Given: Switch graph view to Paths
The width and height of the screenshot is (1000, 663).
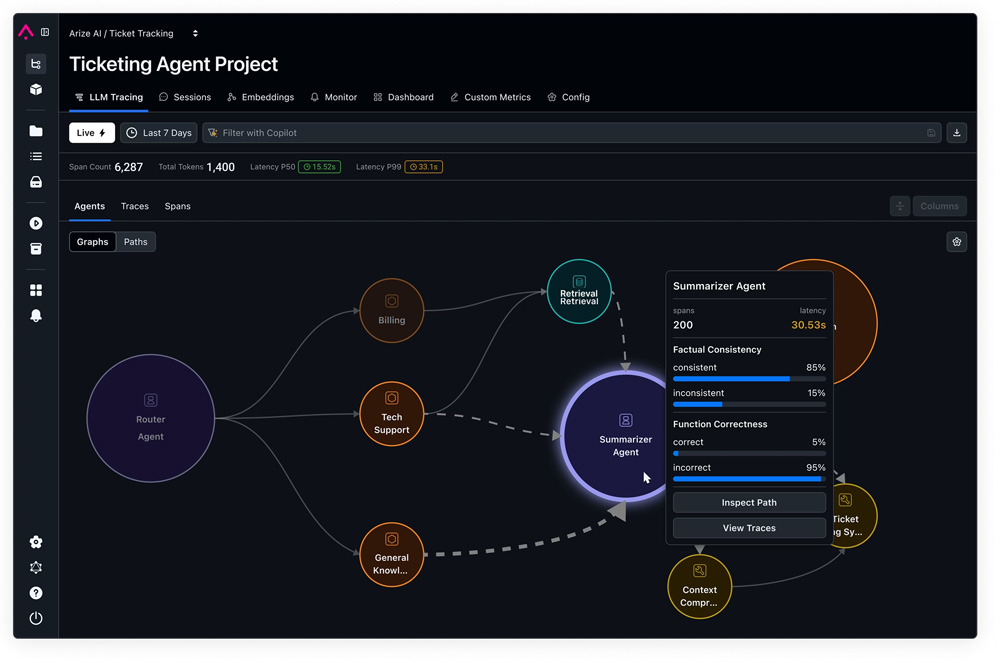Looking at the screenshot, I should (x=136, y=242).
